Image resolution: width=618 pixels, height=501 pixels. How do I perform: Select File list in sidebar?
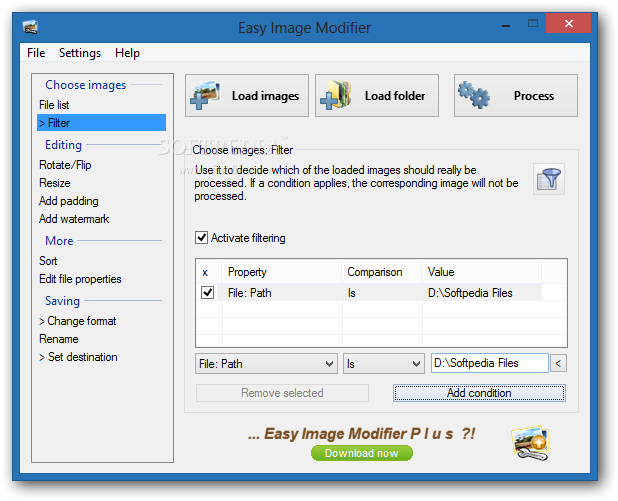coord(54,105)
